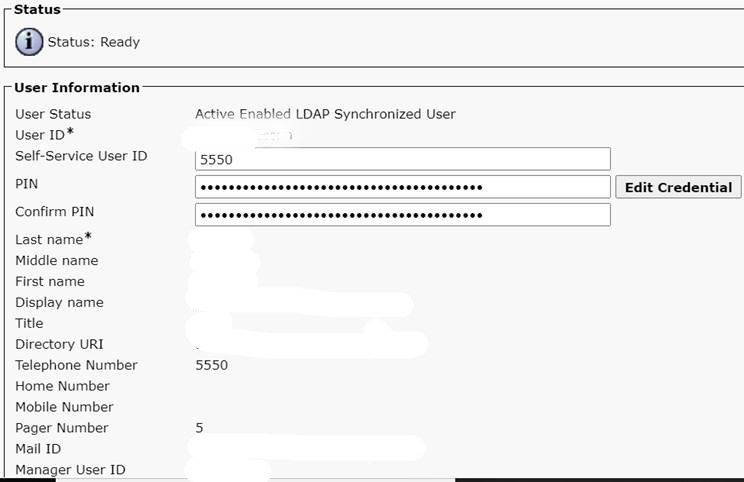The width and height of the screenshot is (744, 482).
Task: Click the blue info status icon
Action: [x=29, y=42]
